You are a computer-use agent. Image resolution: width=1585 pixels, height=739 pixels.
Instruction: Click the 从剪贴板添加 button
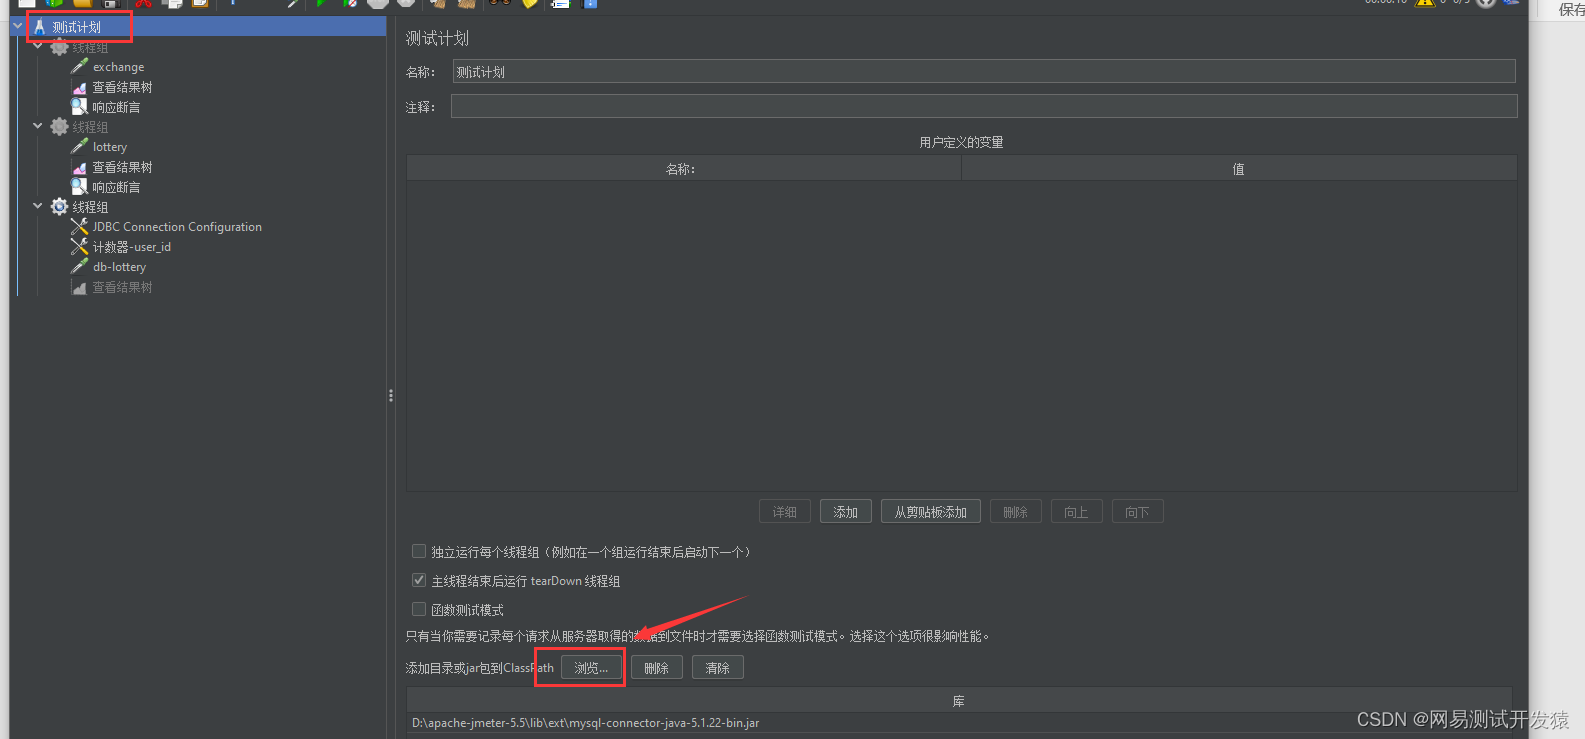[931, 512]
